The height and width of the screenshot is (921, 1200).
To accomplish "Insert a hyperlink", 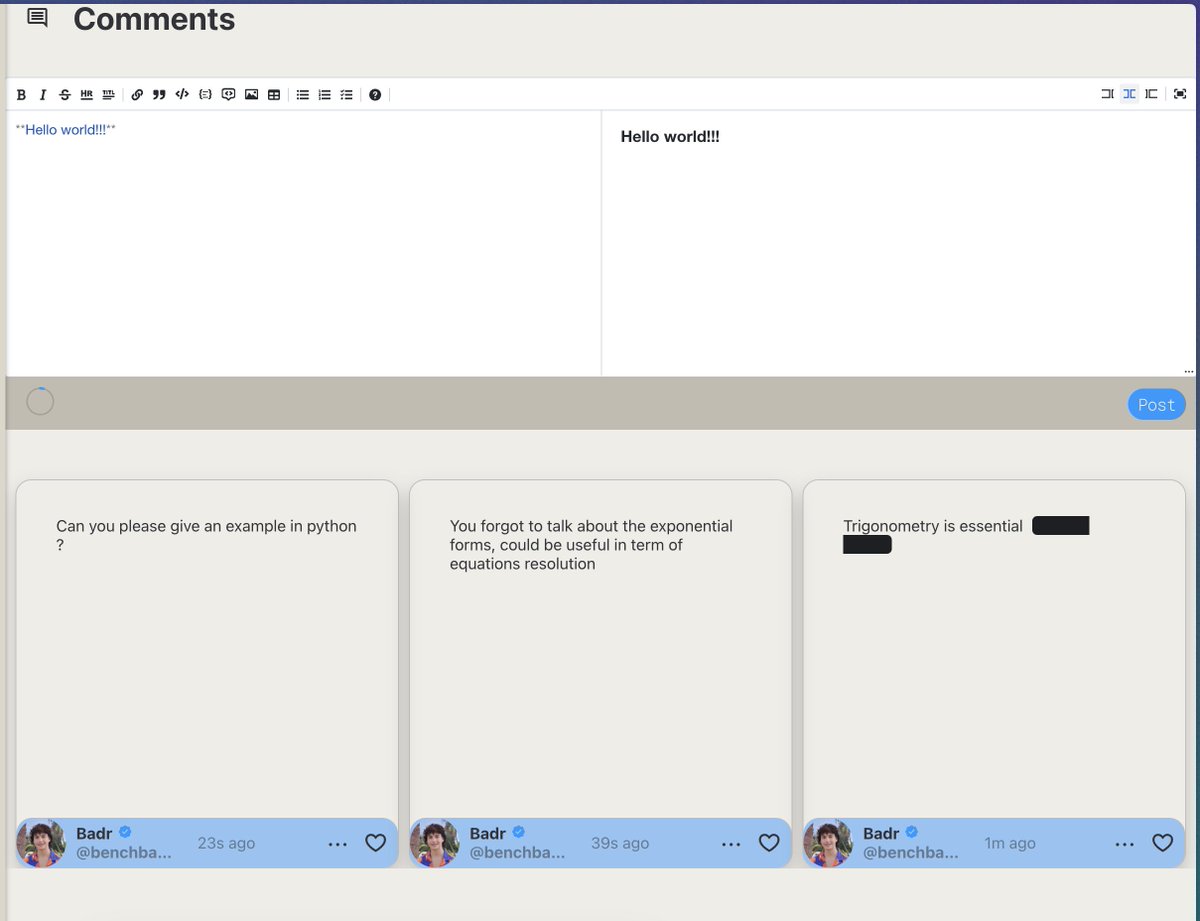I will pyautogui.click(x=137, y=94).
